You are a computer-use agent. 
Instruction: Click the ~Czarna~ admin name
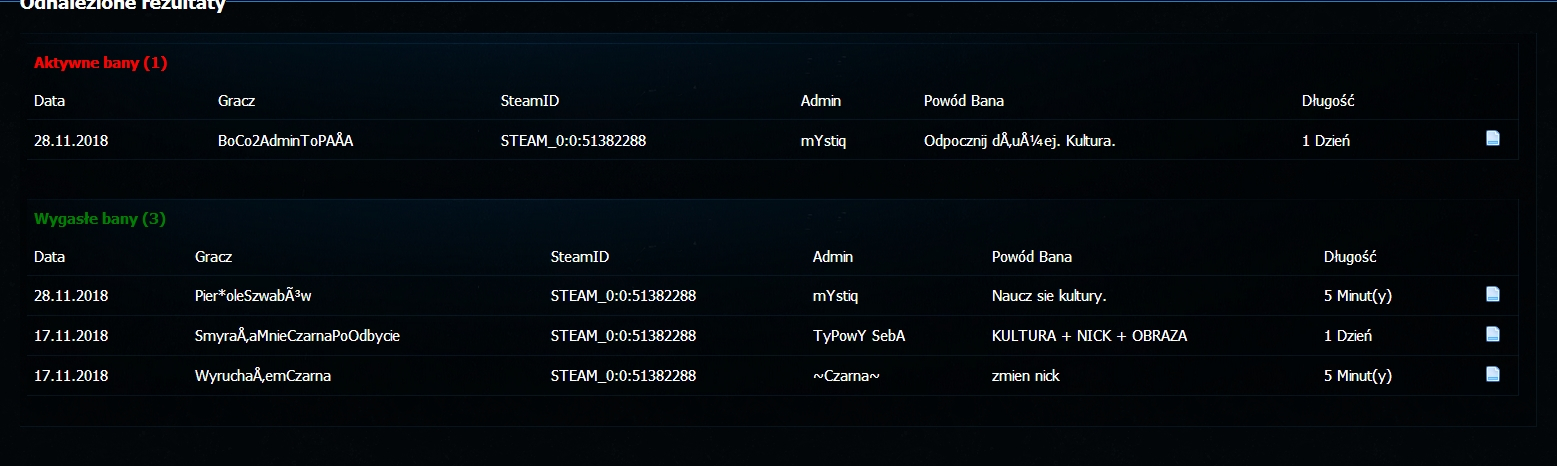(x=845, y=376)
